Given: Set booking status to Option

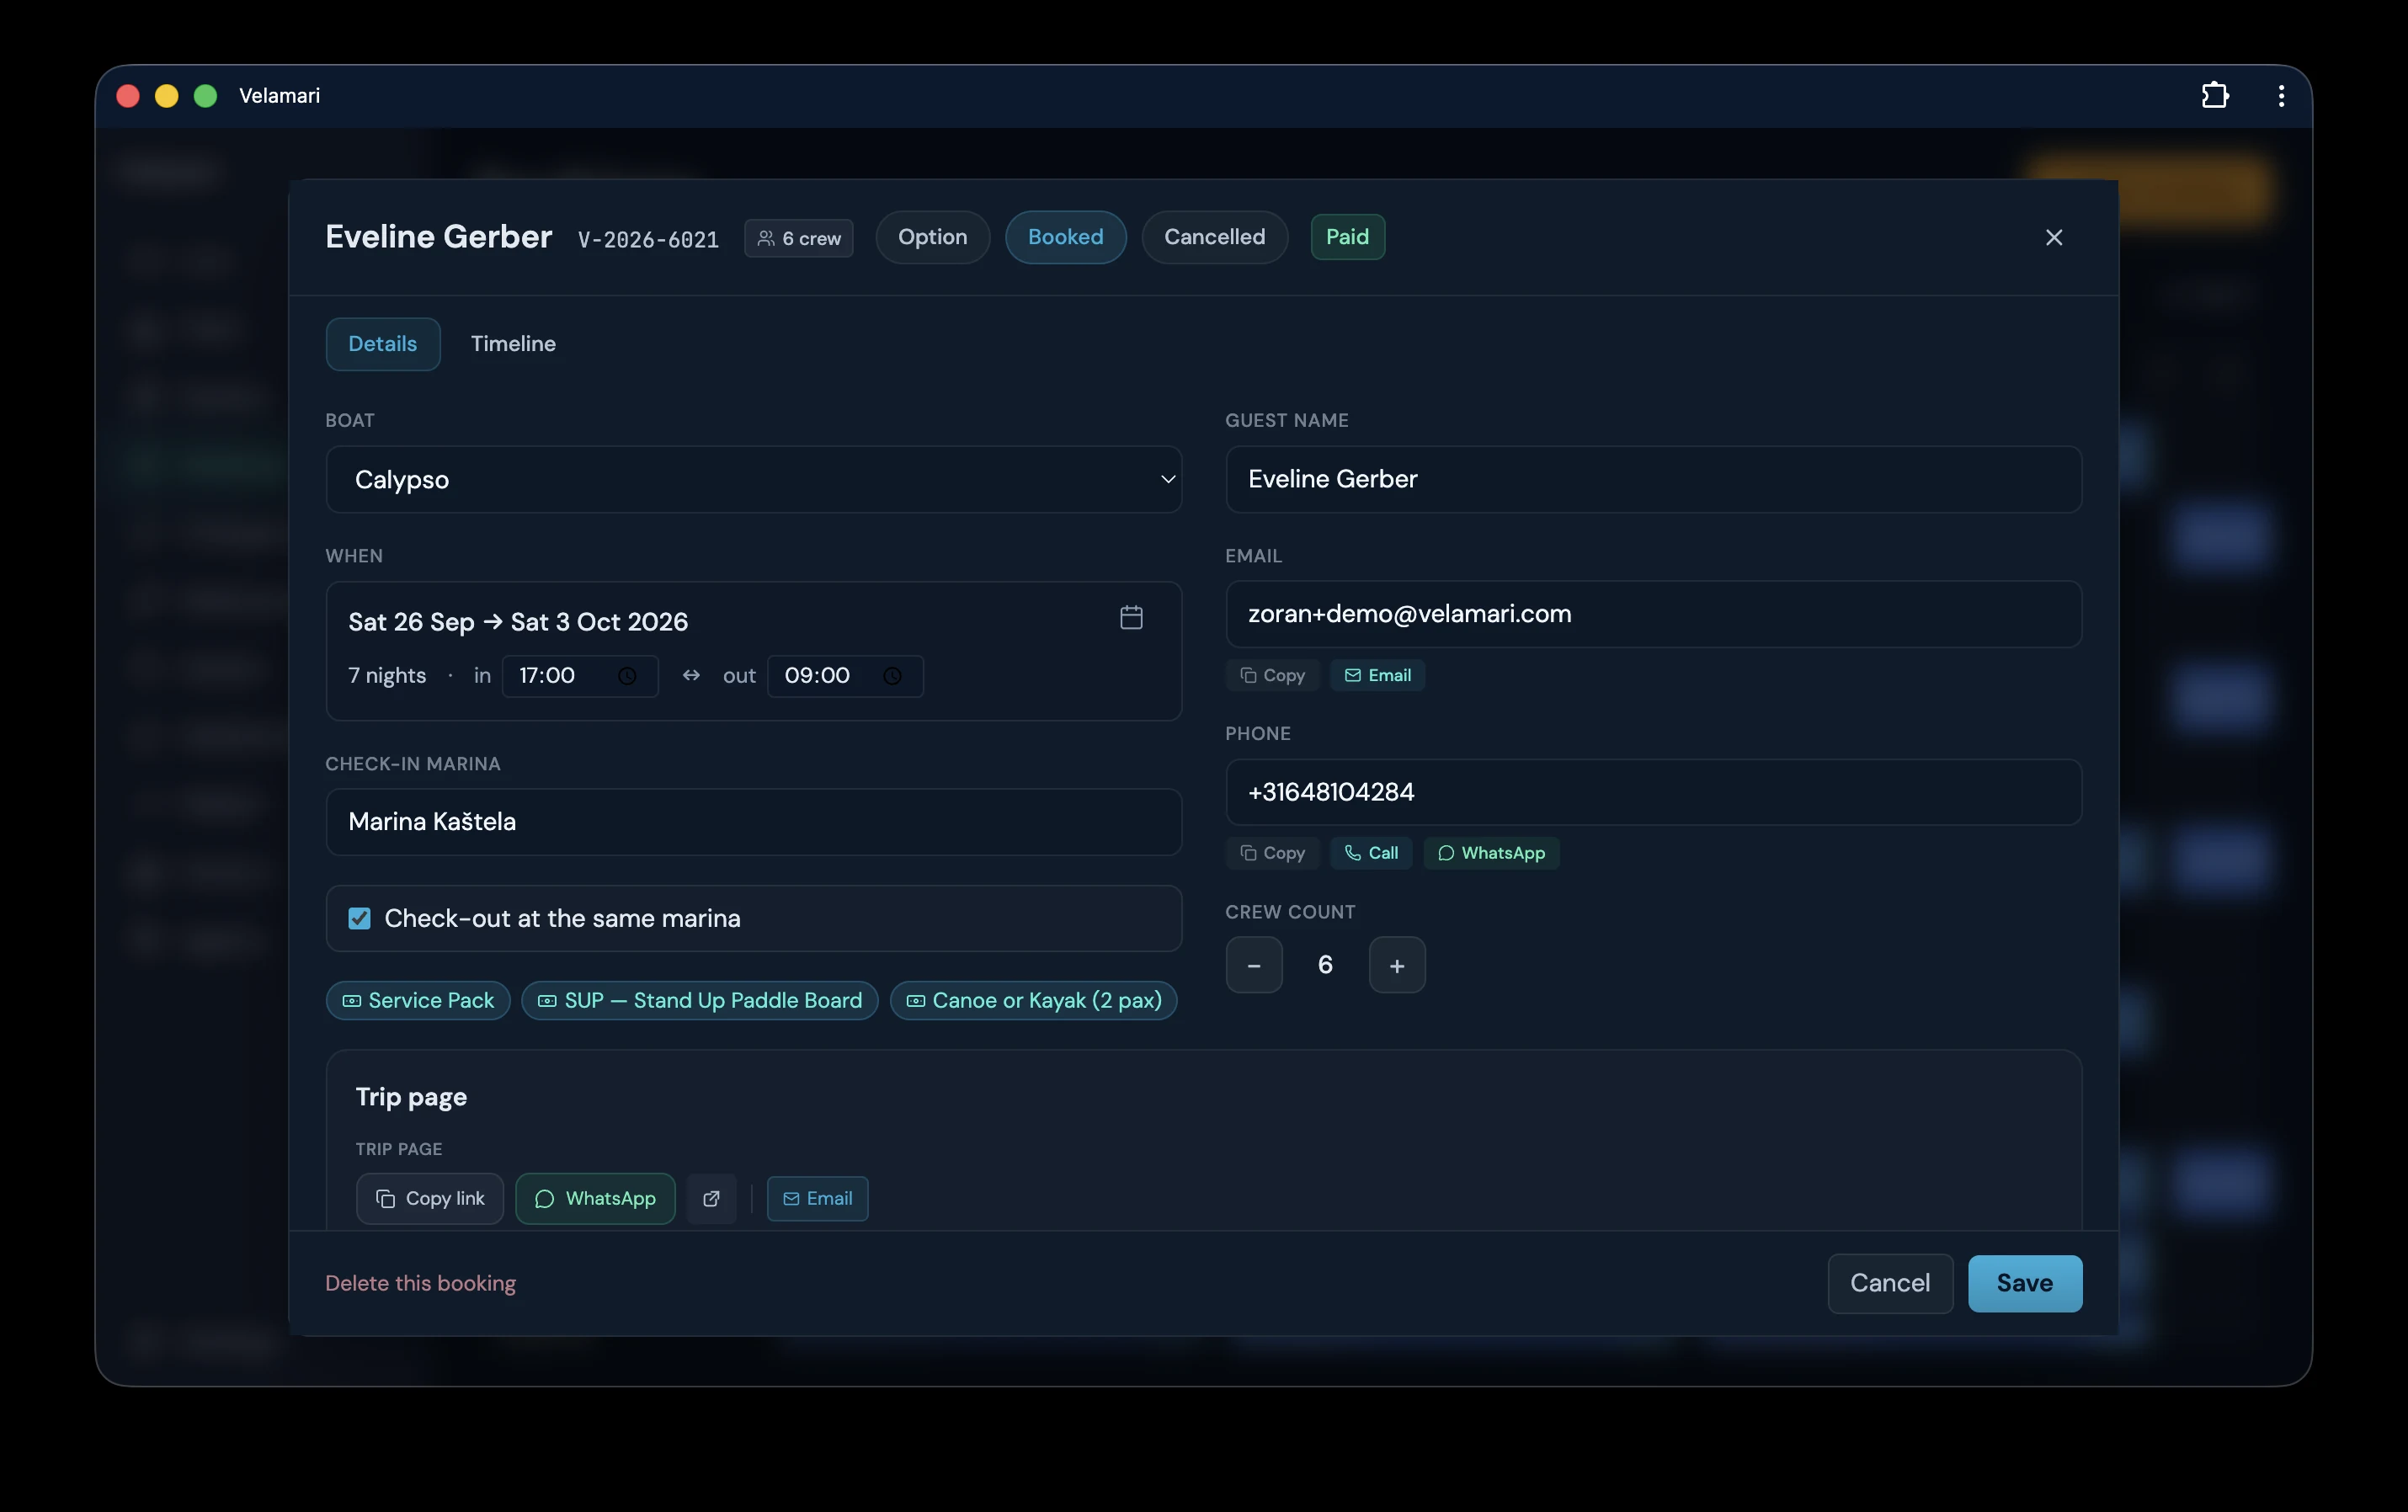Looking at the screenshot, I should (x=932, y=237).
